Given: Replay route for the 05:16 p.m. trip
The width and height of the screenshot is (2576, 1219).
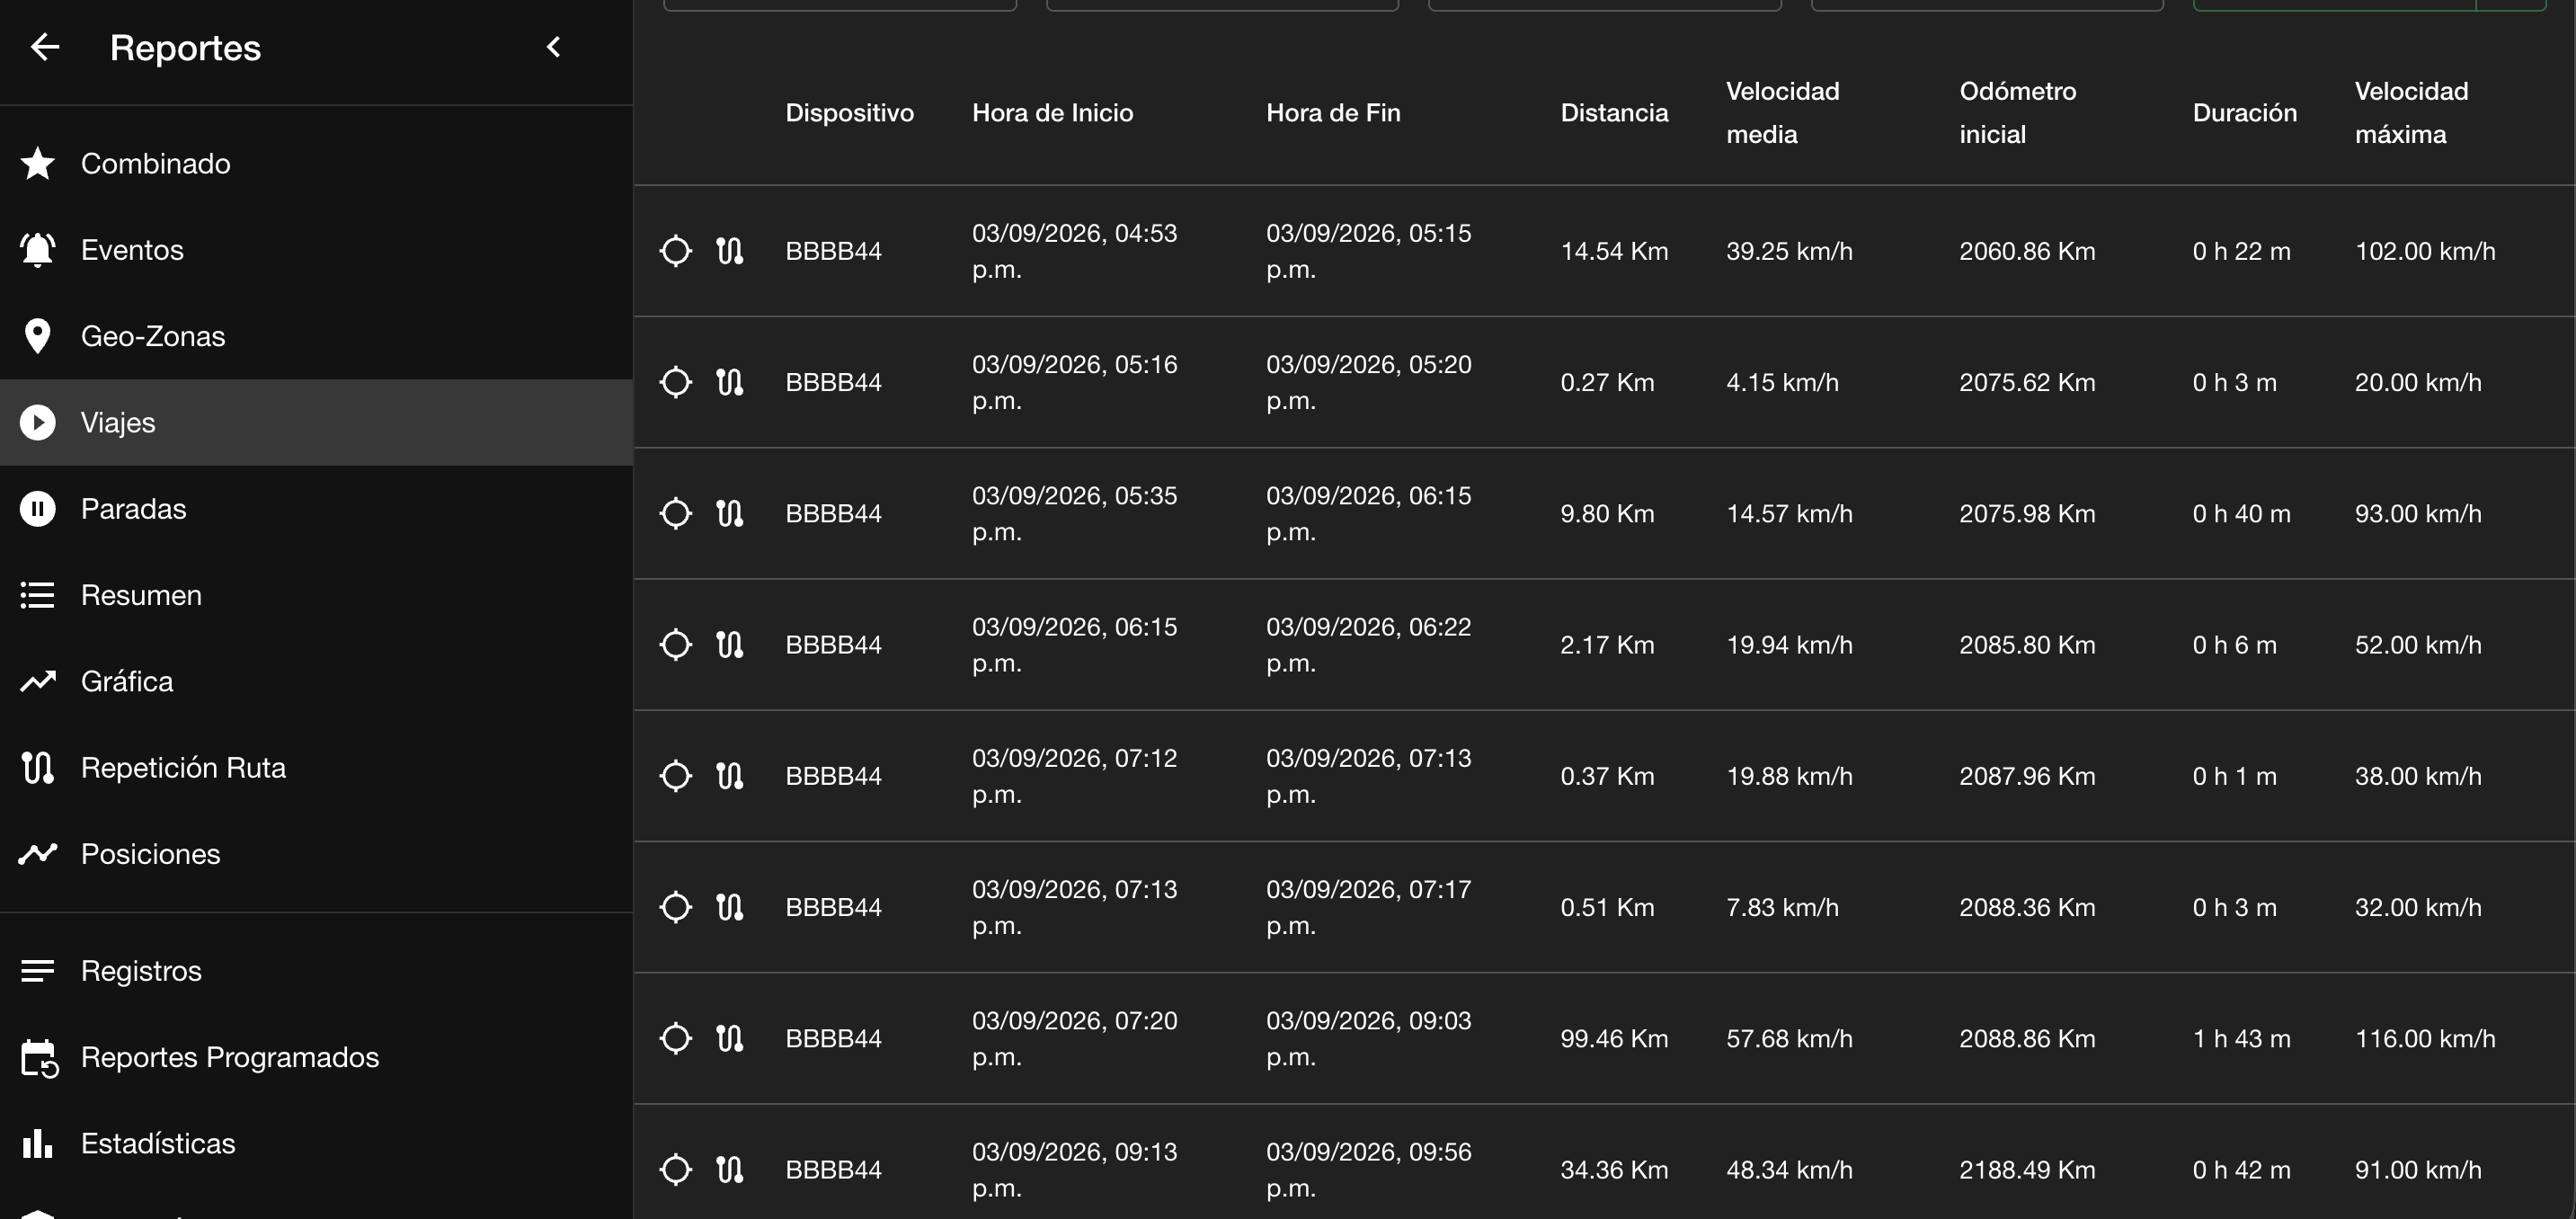Looking at the screenshot, I should pyautogui.click(x=730, y=382).
